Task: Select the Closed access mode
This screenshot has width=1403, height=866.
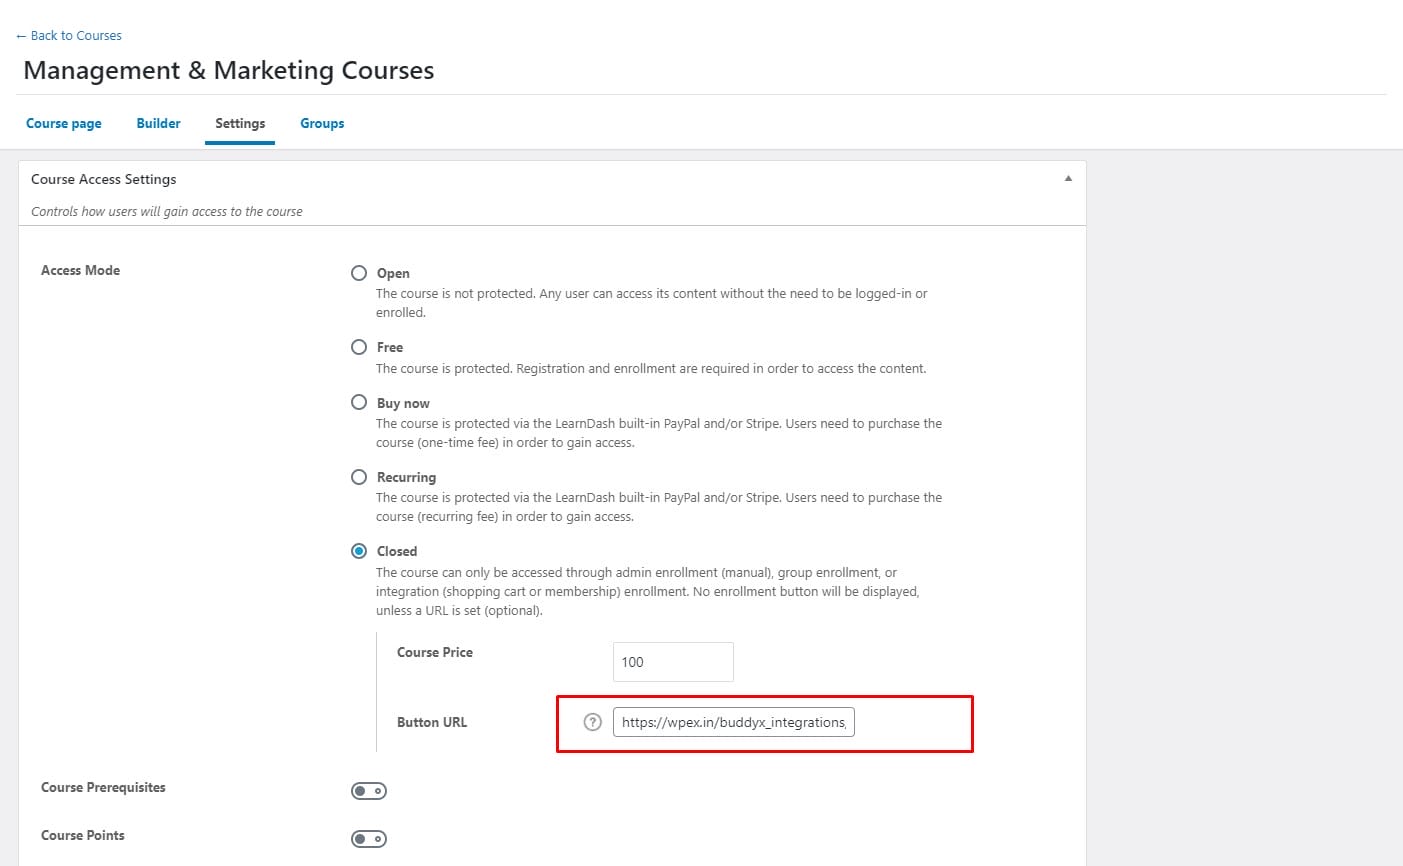Action: tap(359, 551)
